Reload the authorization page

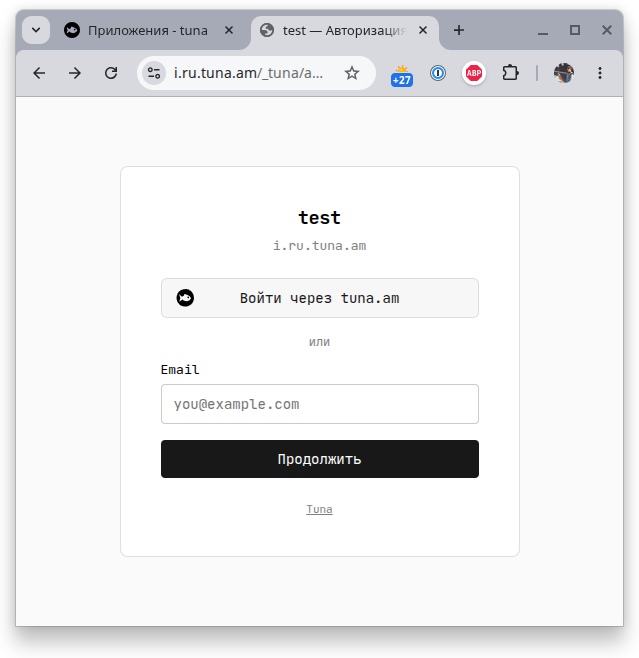click(111, 73)
